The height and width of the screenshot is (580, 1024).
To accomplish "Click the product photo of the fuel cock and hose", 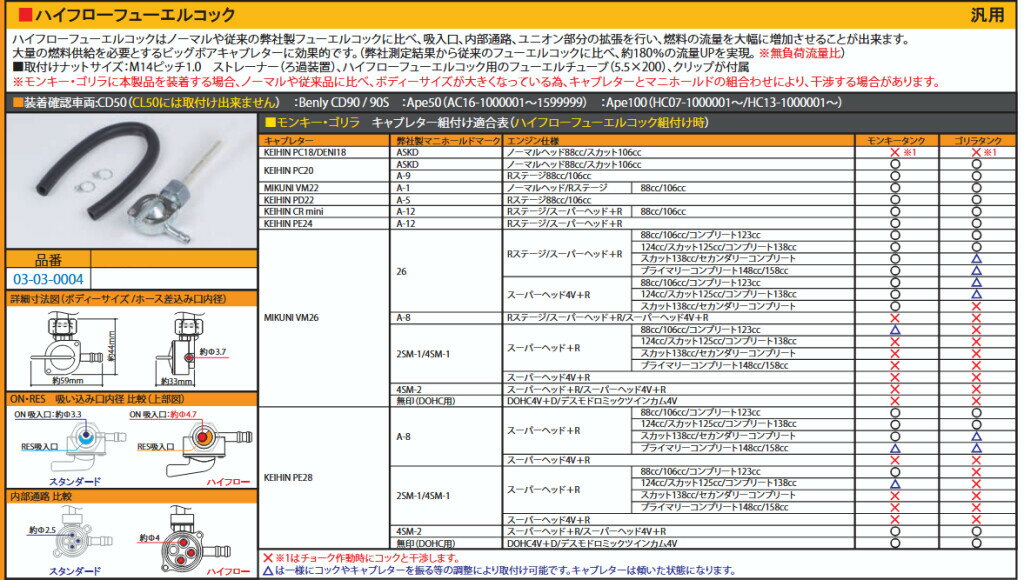I will tap(131, 181).
